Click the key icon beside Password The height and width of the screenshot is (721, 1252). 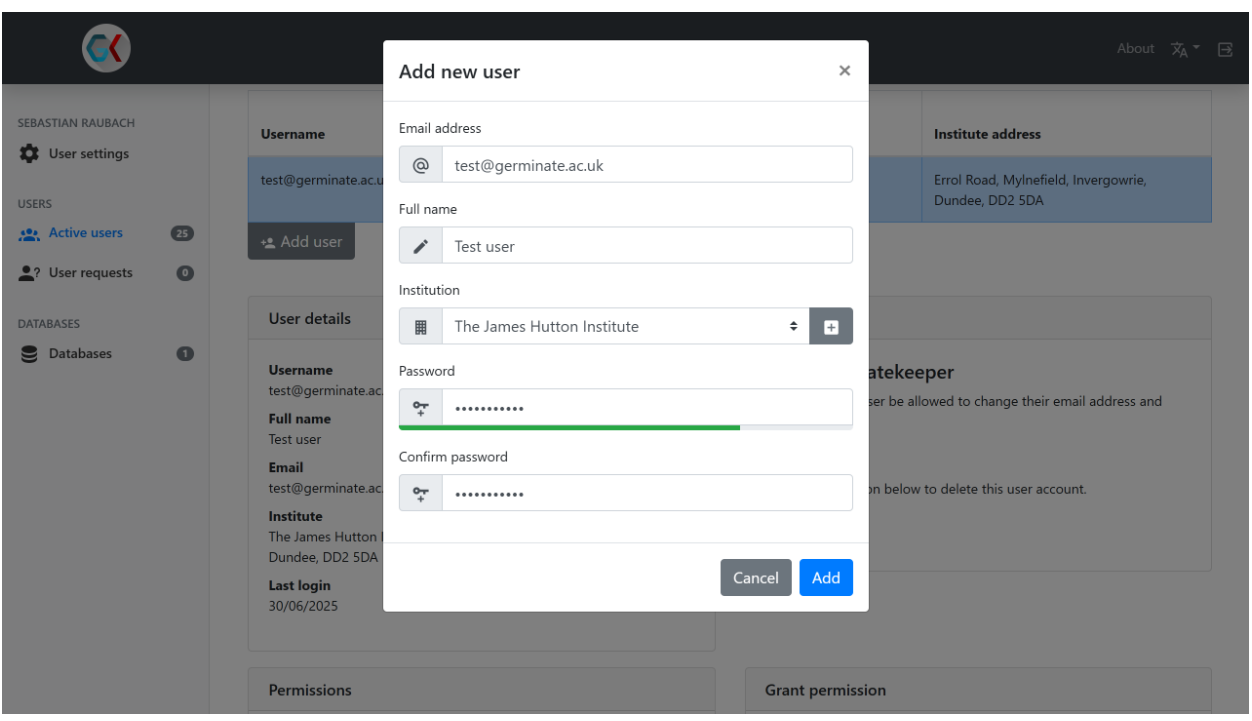tap(421, 407)
